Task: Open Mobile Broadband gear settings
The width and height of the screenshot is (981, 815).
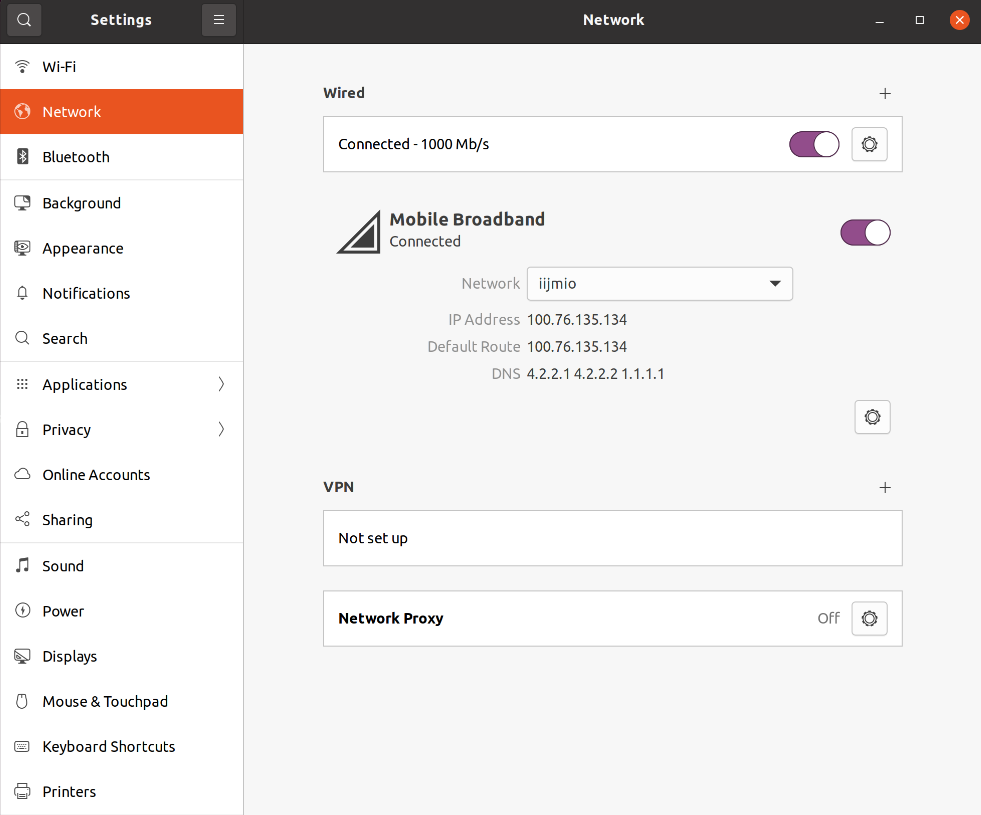Action: coord(872,417)
